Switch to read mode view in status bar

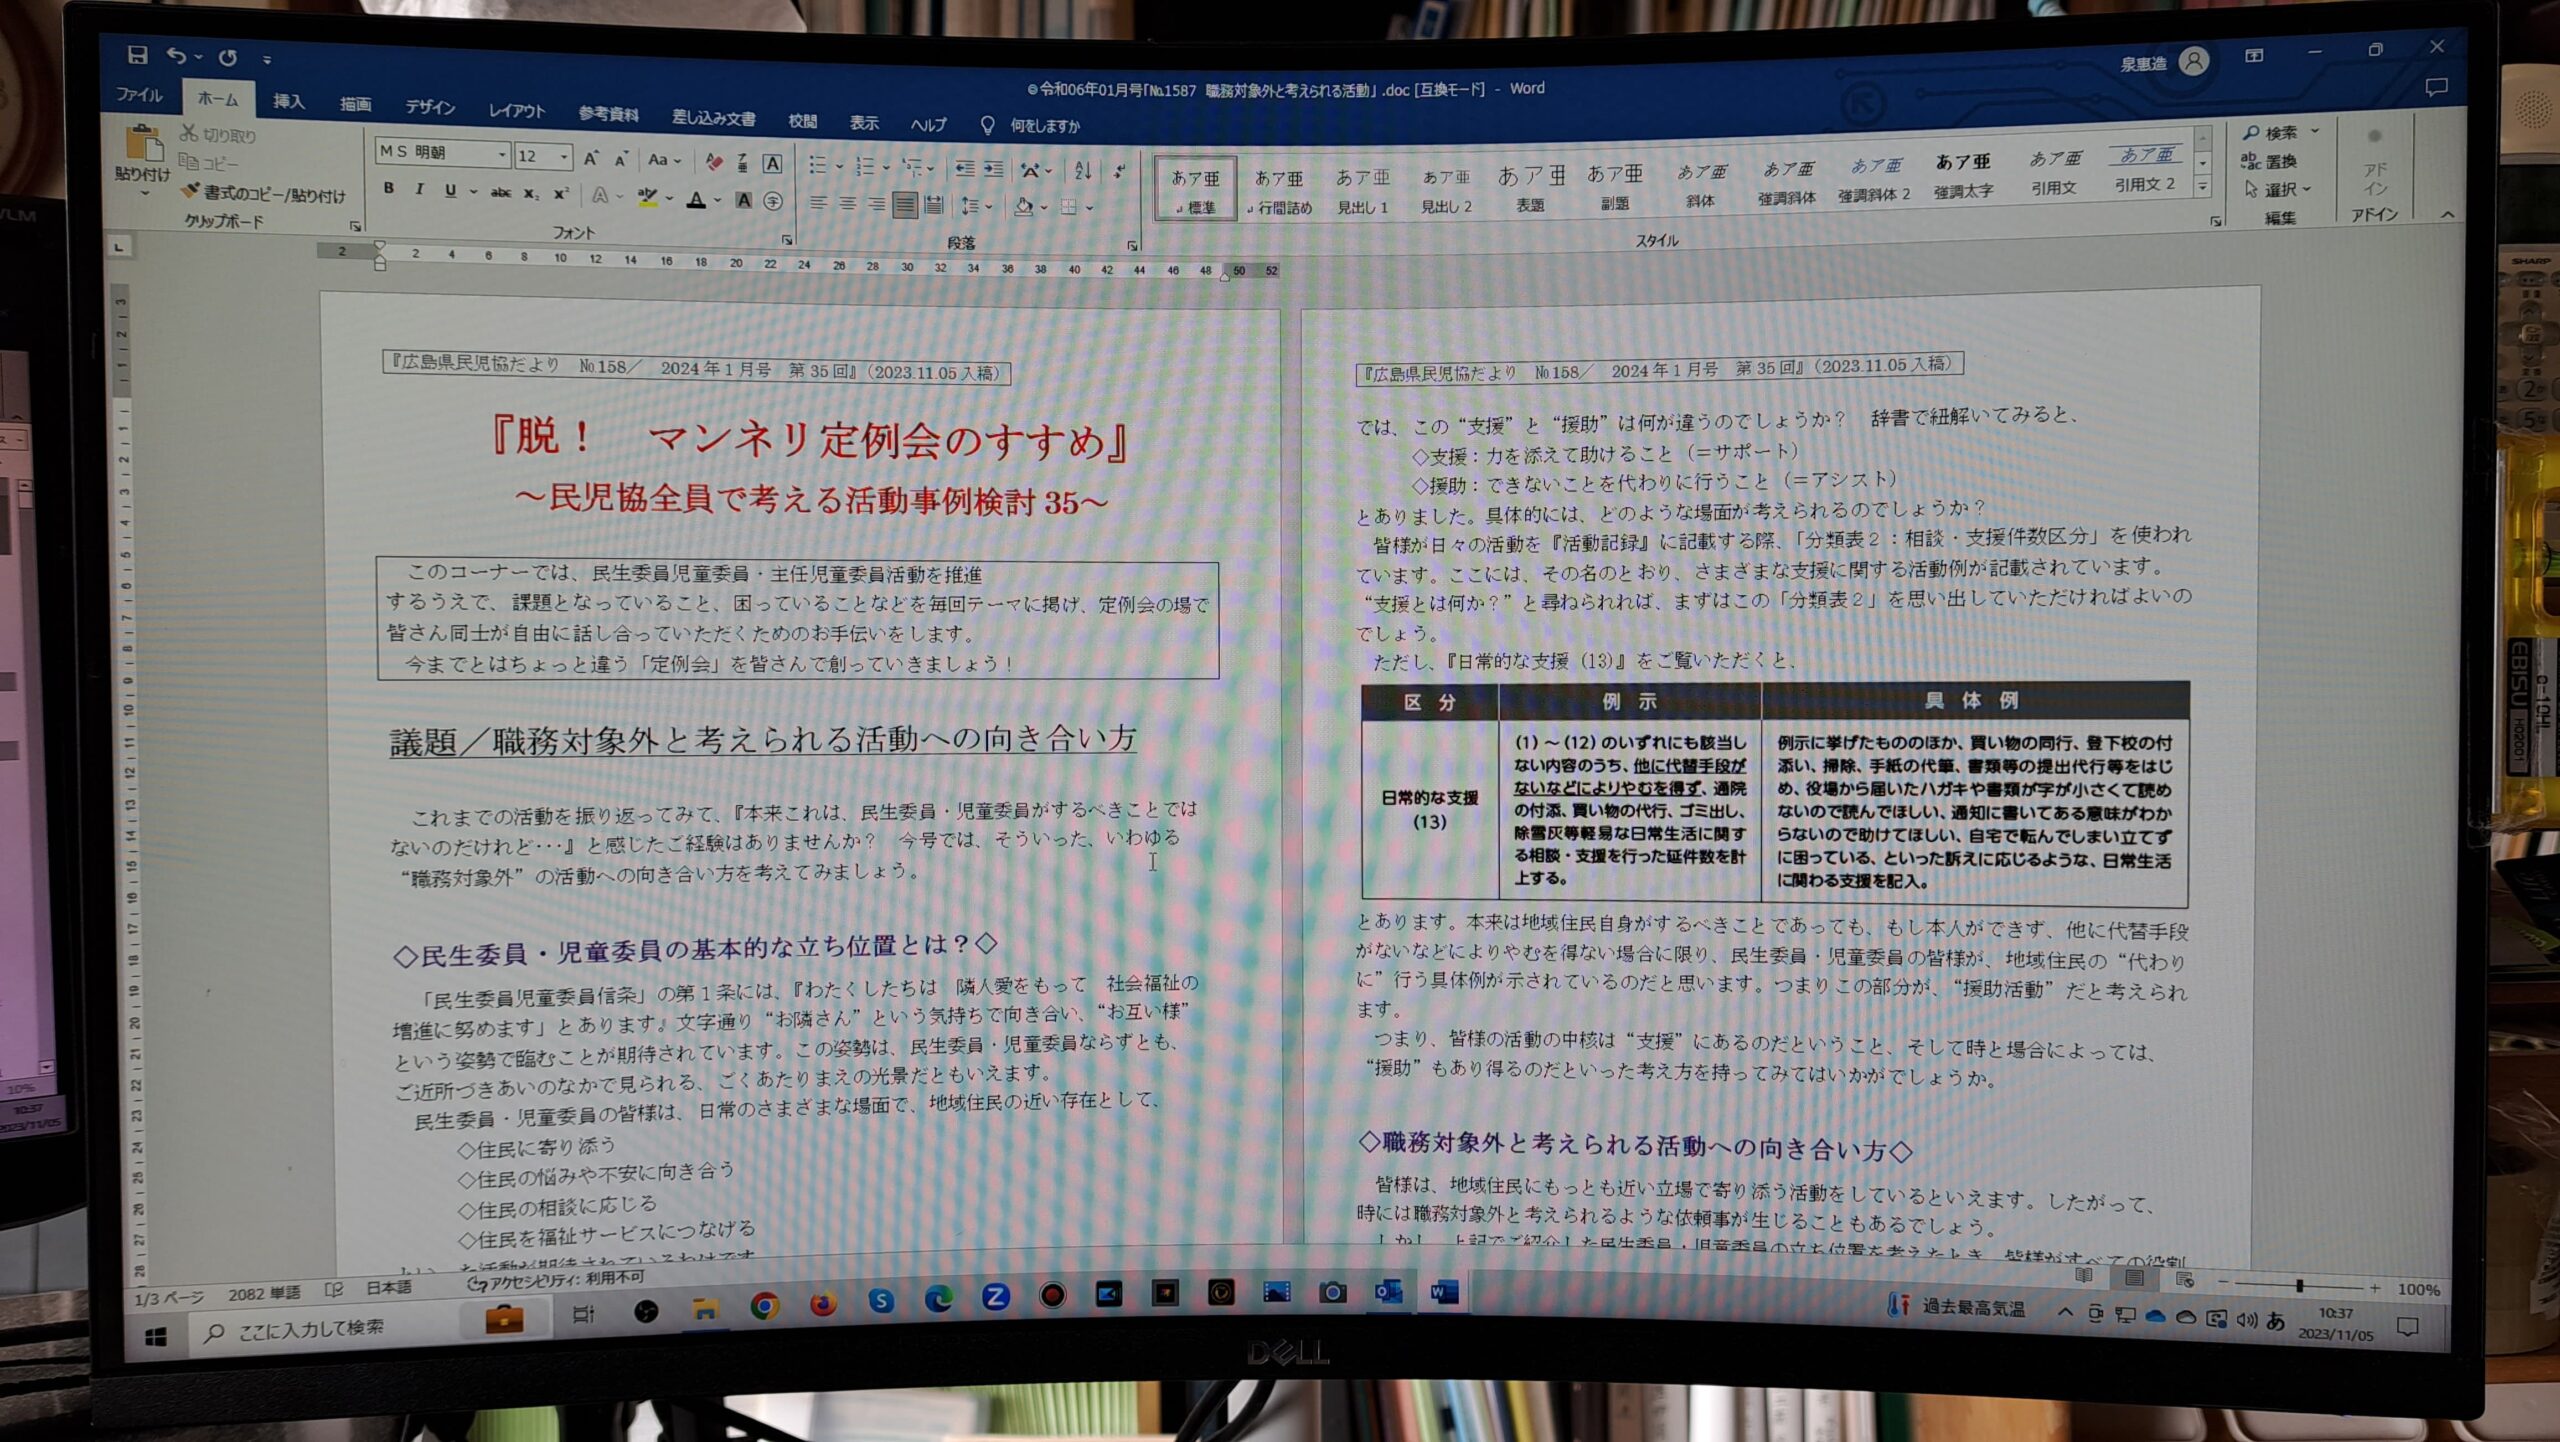pos(2084,1276)
